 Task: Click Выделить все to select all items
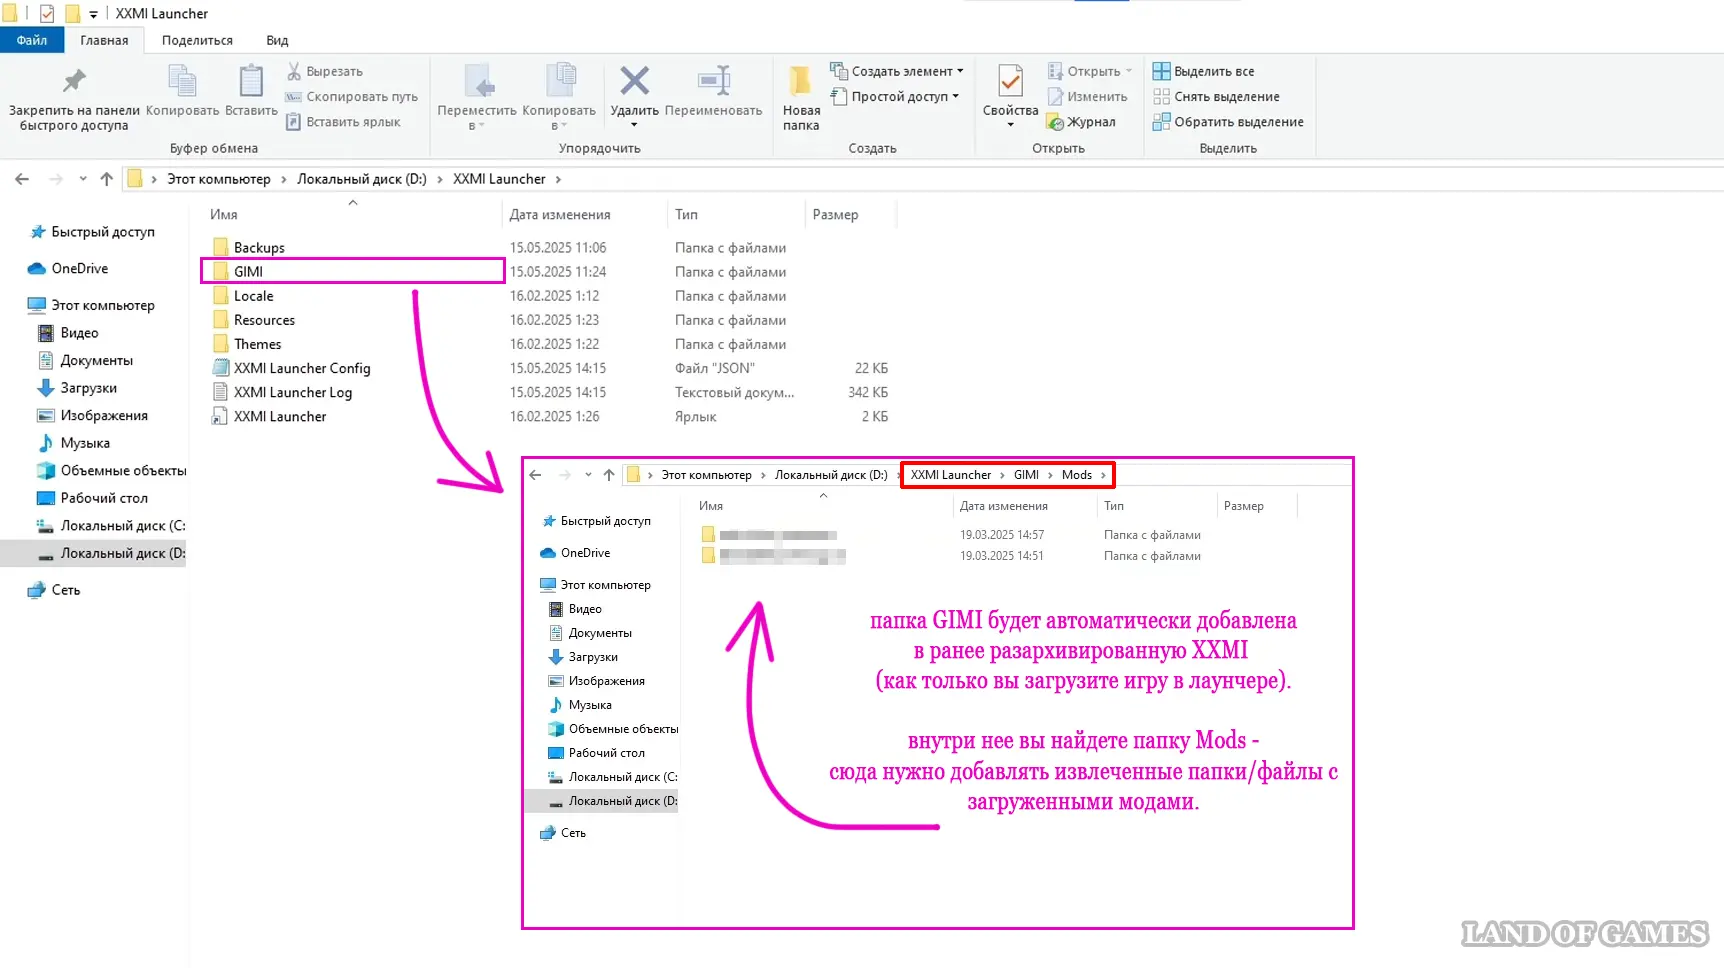tap(1204, 71)
